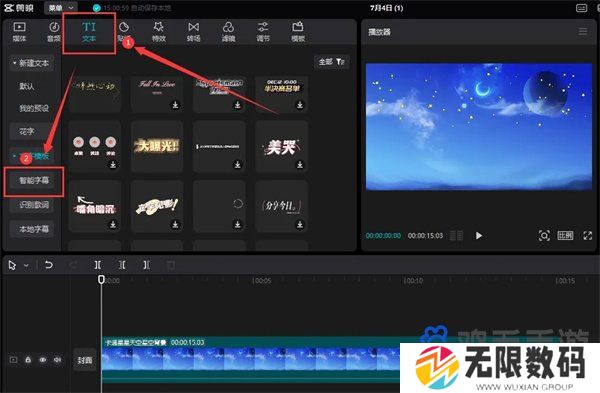The width and height of the screenshot is (600, 393).
Task: Expand the menu (菜单) dropdown
Action: pyautogui.click(x=61, y=8)
